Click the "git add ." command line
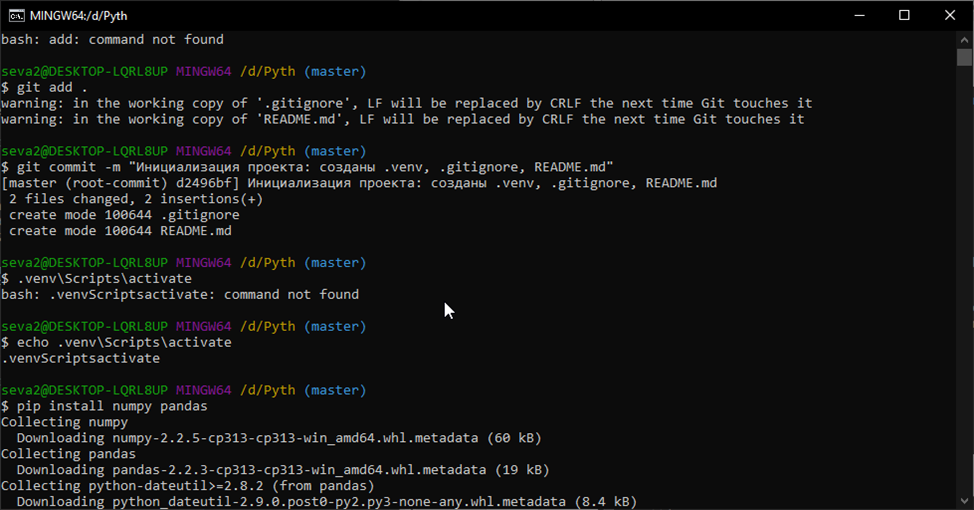Screen dimensions: 974x510 pyautogui.click(x=40, y=88)
